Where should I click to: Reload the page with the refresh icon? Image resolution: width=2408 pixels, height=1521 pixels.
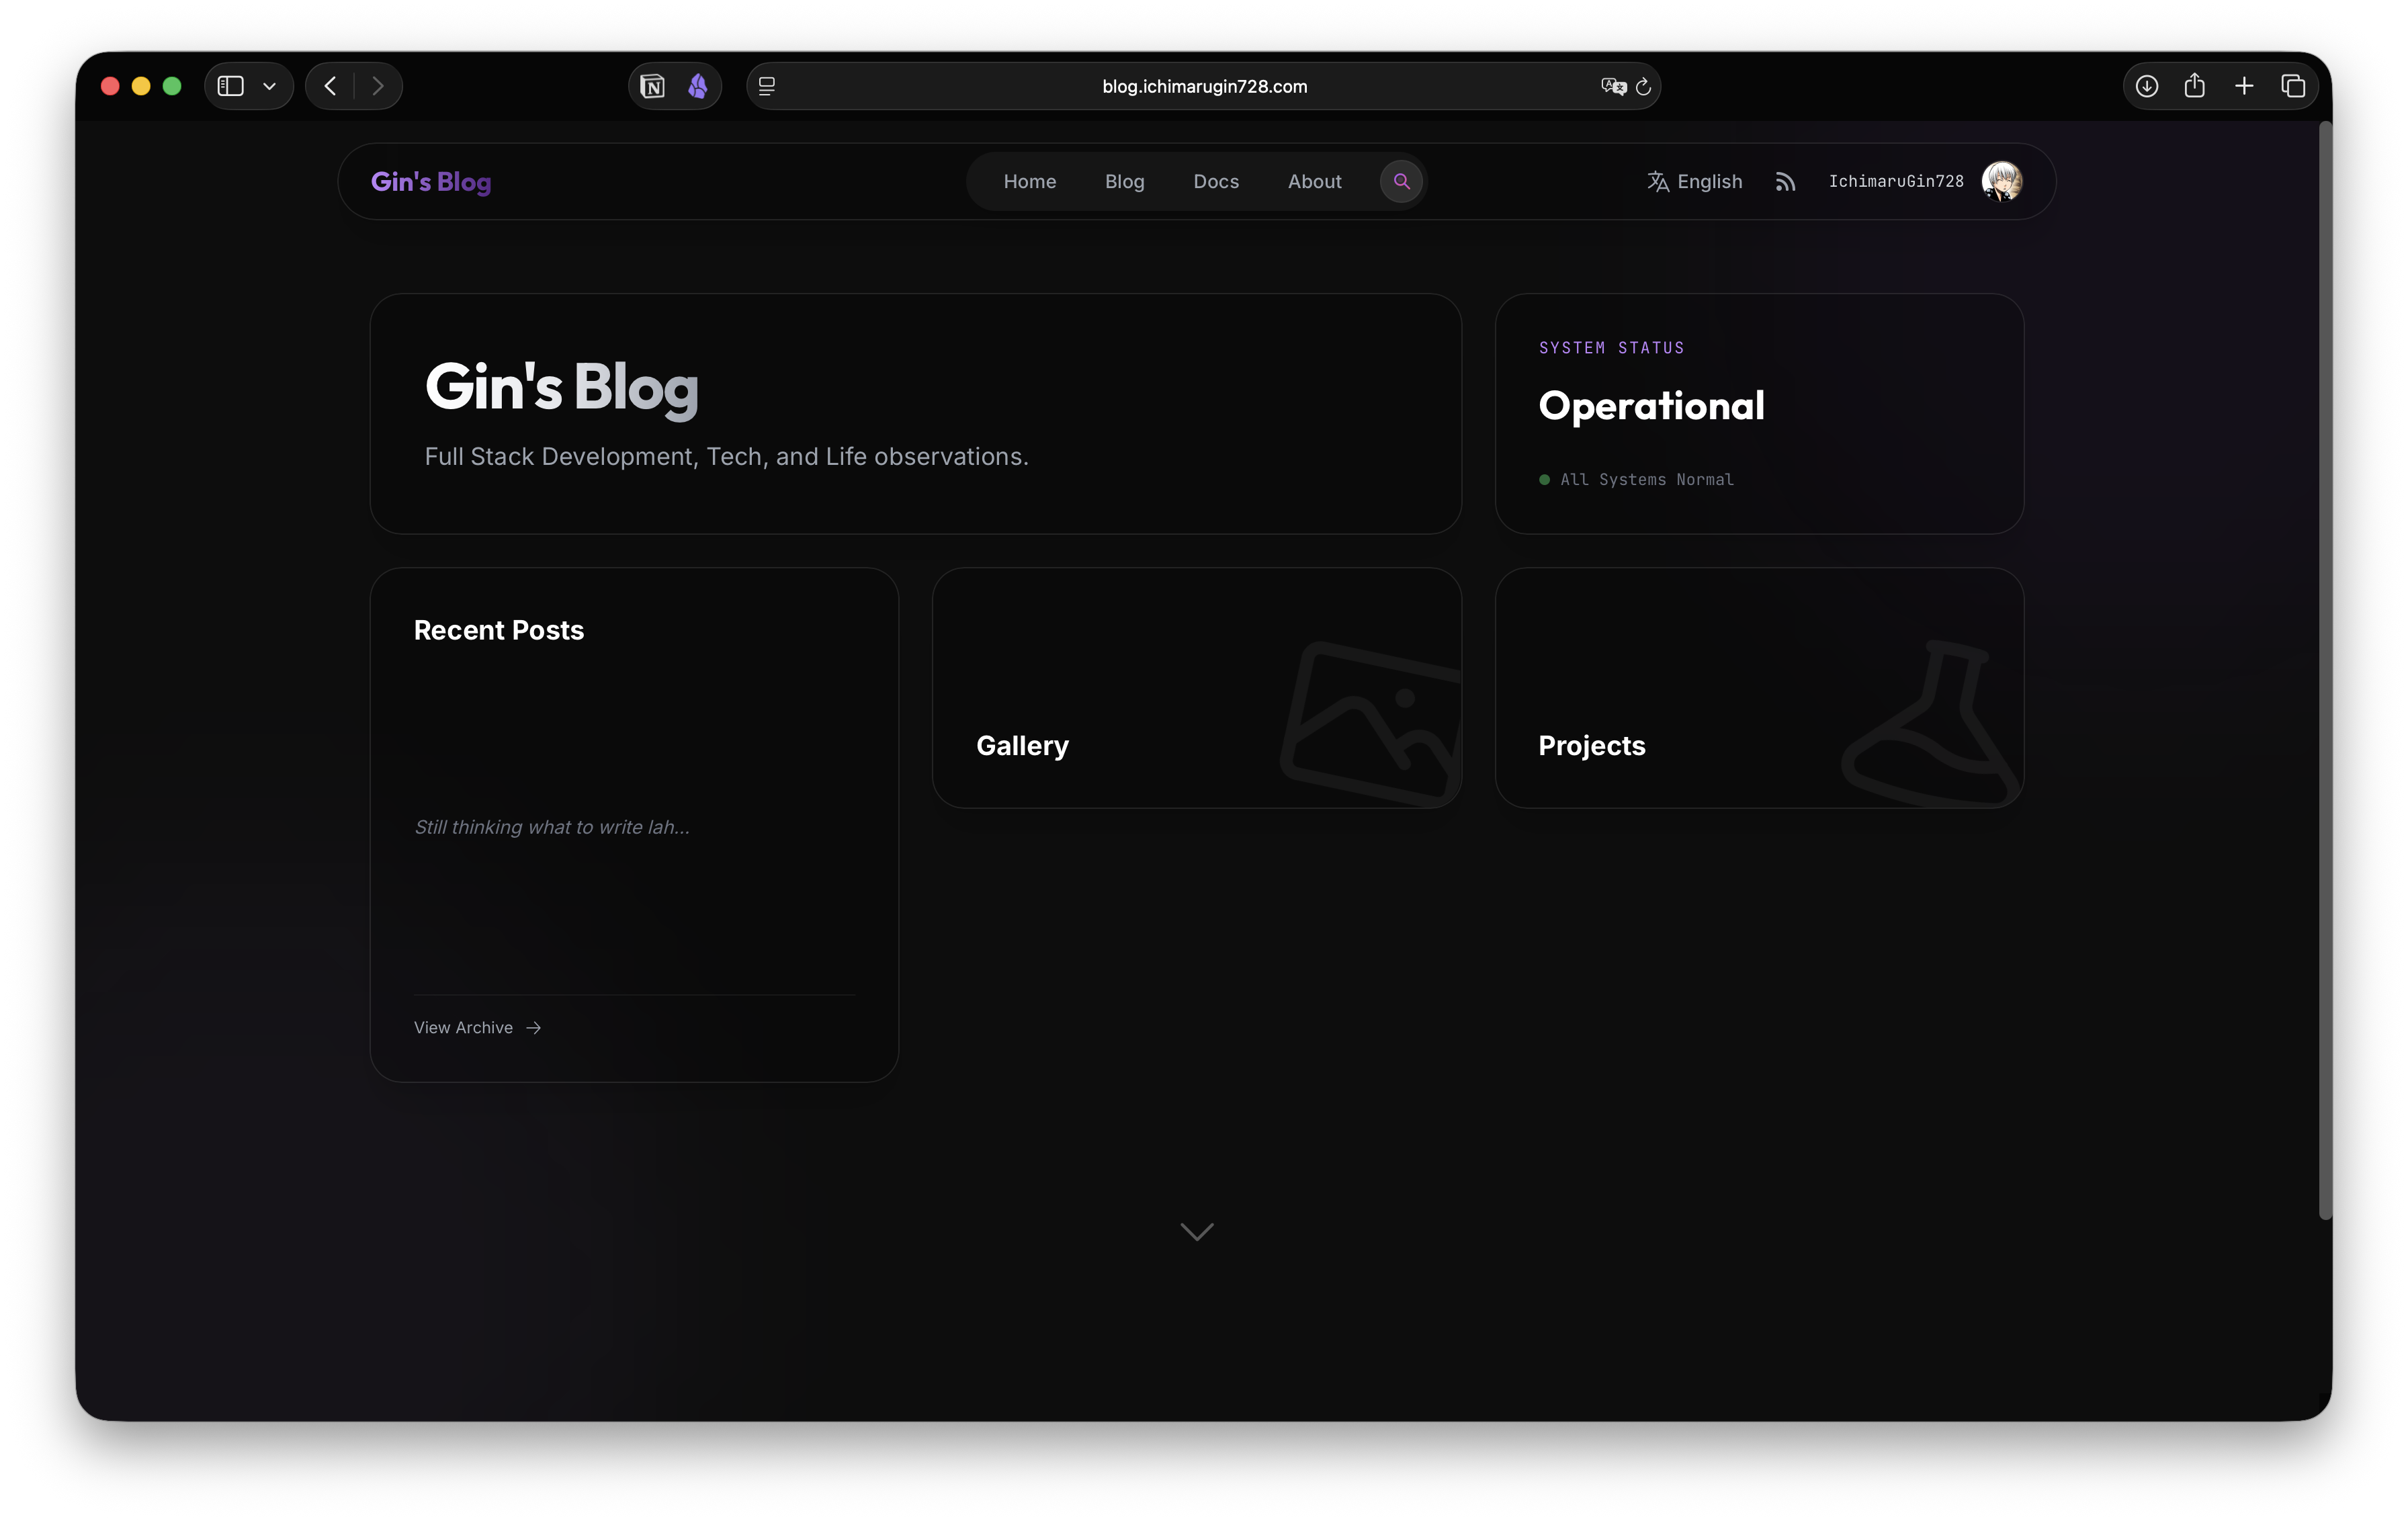tap(1643, 87)
